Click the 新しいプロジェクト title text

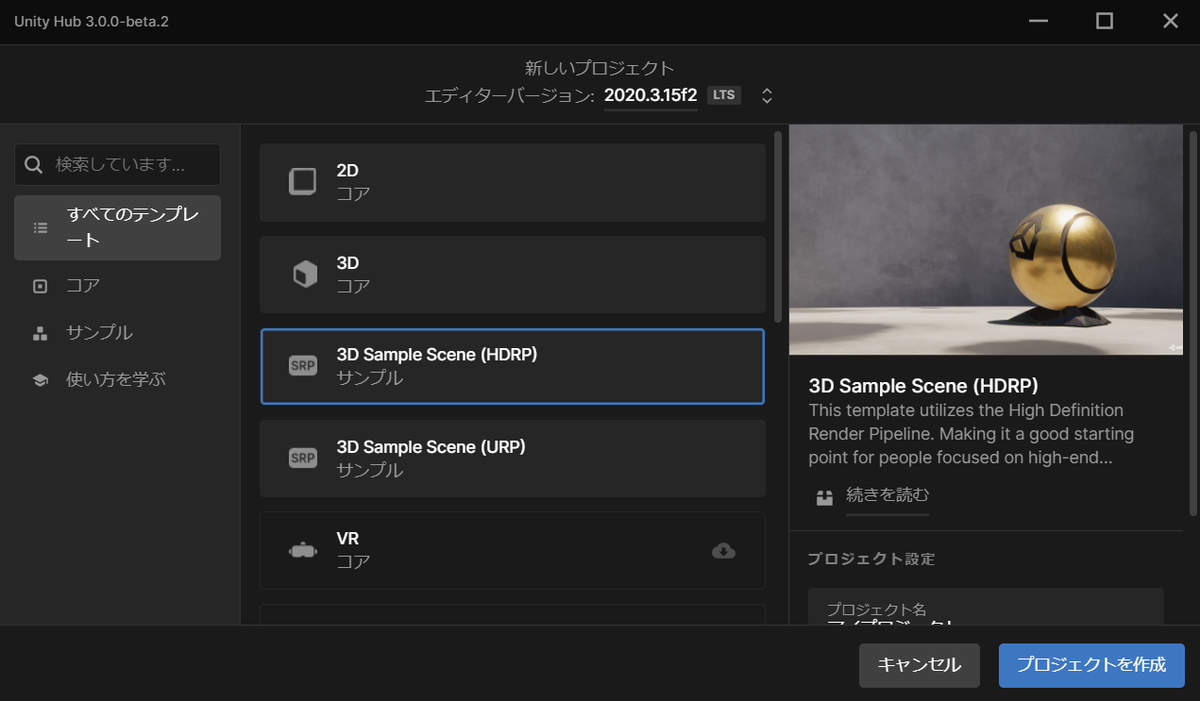pyautogui.click(x=600, y=68)
